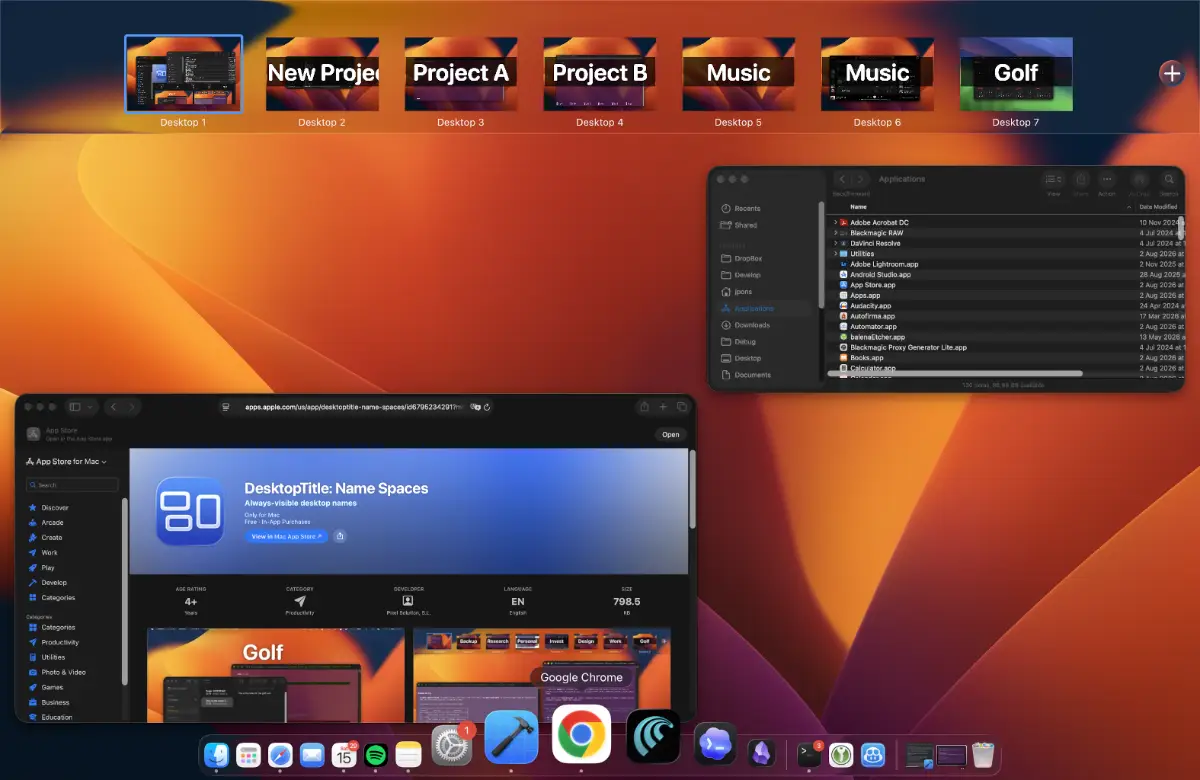This screenshot has height=780, width=1200.
Task: Expand Utilities folder in Finder list
Action: click(835, 254)
